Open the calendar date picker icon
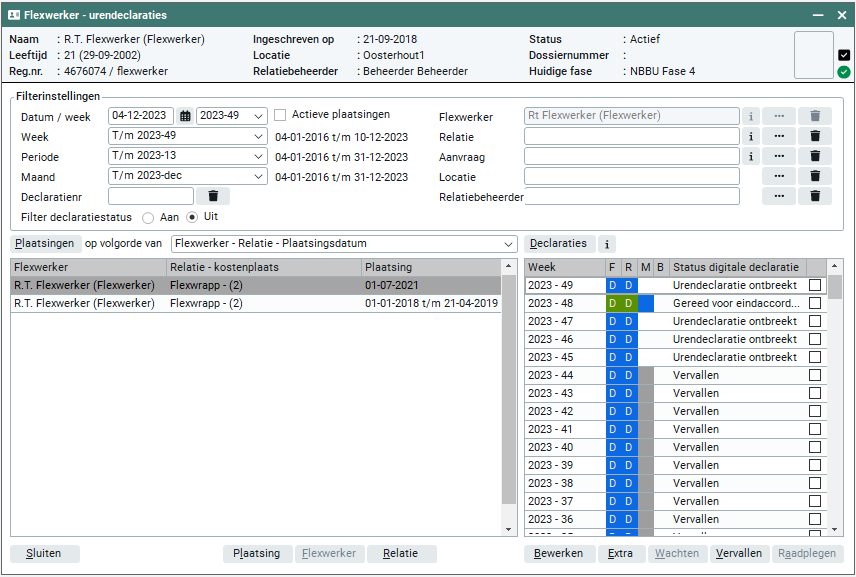The image size is (856, 577). [185, 116]
